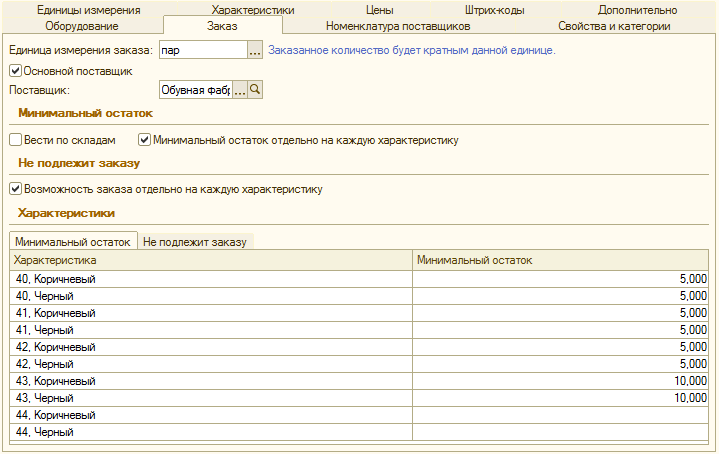Click ellipsis button for order unit

coord(255,50)
